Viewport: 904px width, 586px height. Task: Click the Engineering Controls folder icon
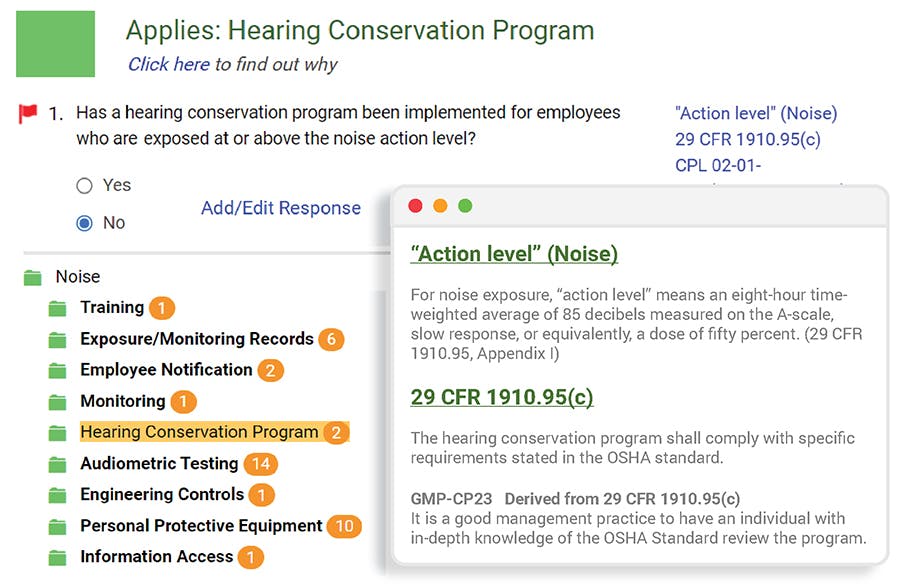[57, 495]
